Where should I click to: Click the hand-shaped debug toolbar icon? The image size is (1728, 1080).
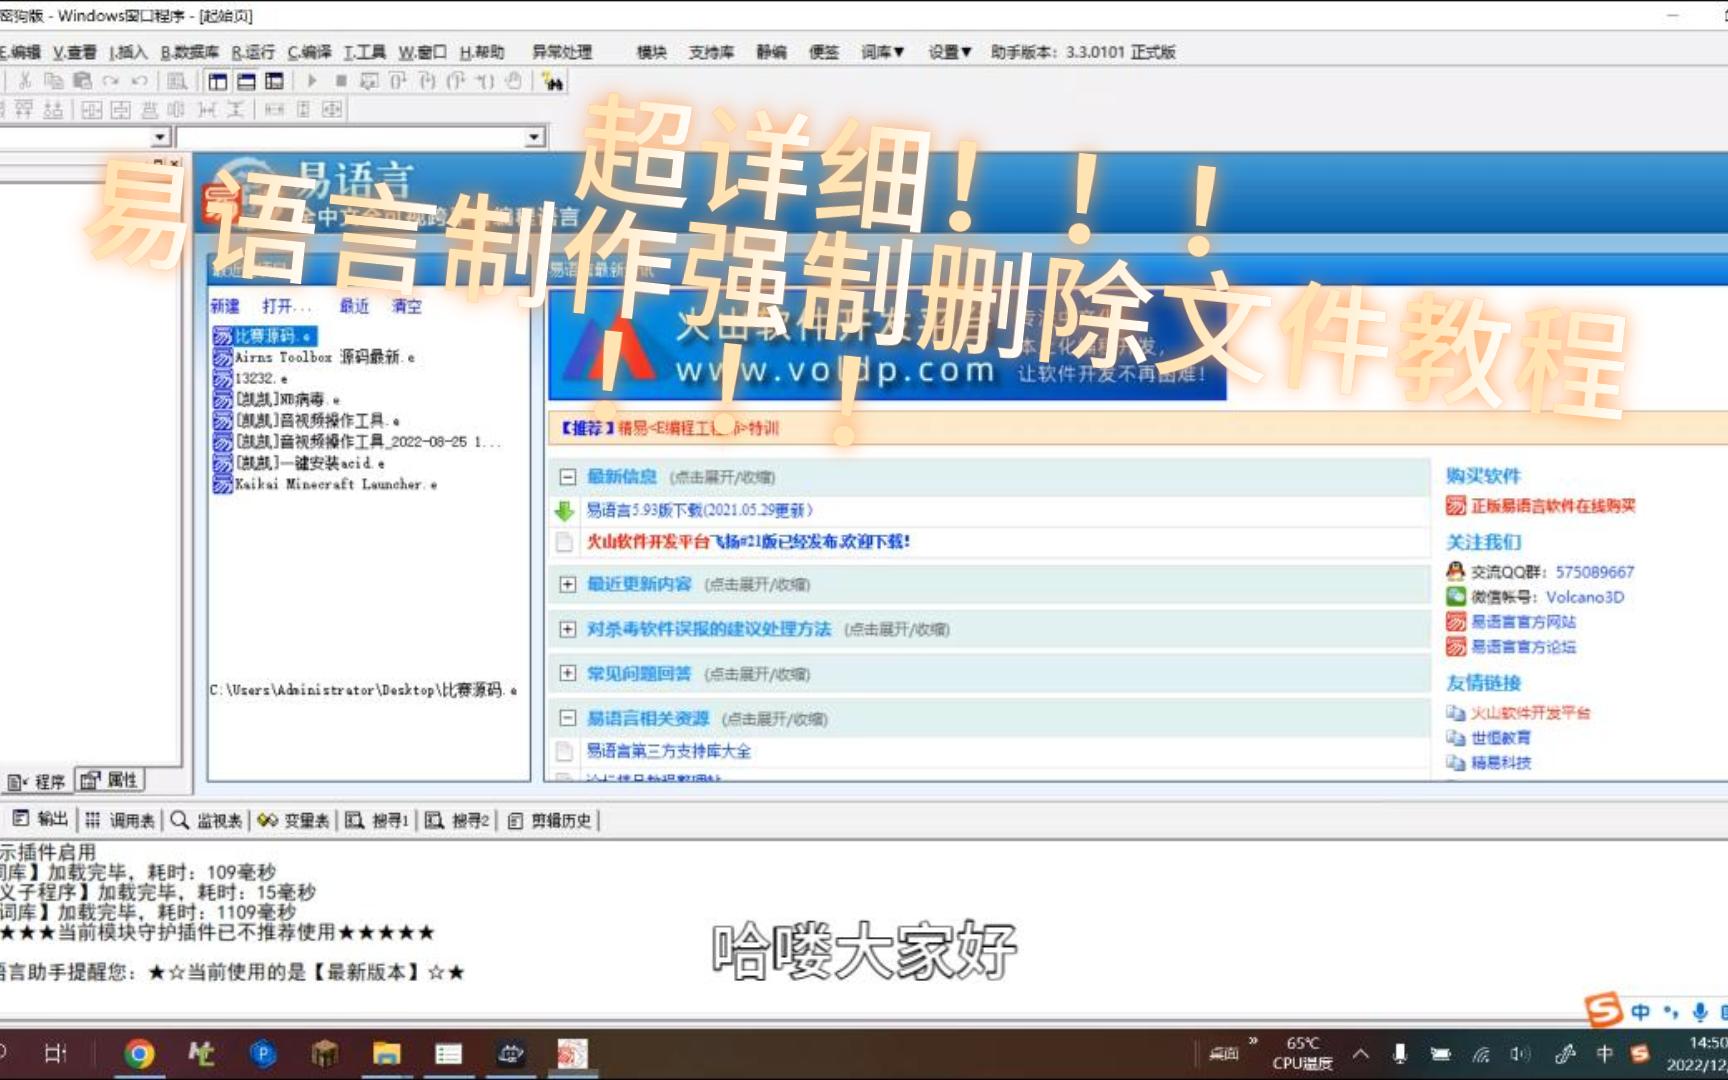[x=513, y=81]
